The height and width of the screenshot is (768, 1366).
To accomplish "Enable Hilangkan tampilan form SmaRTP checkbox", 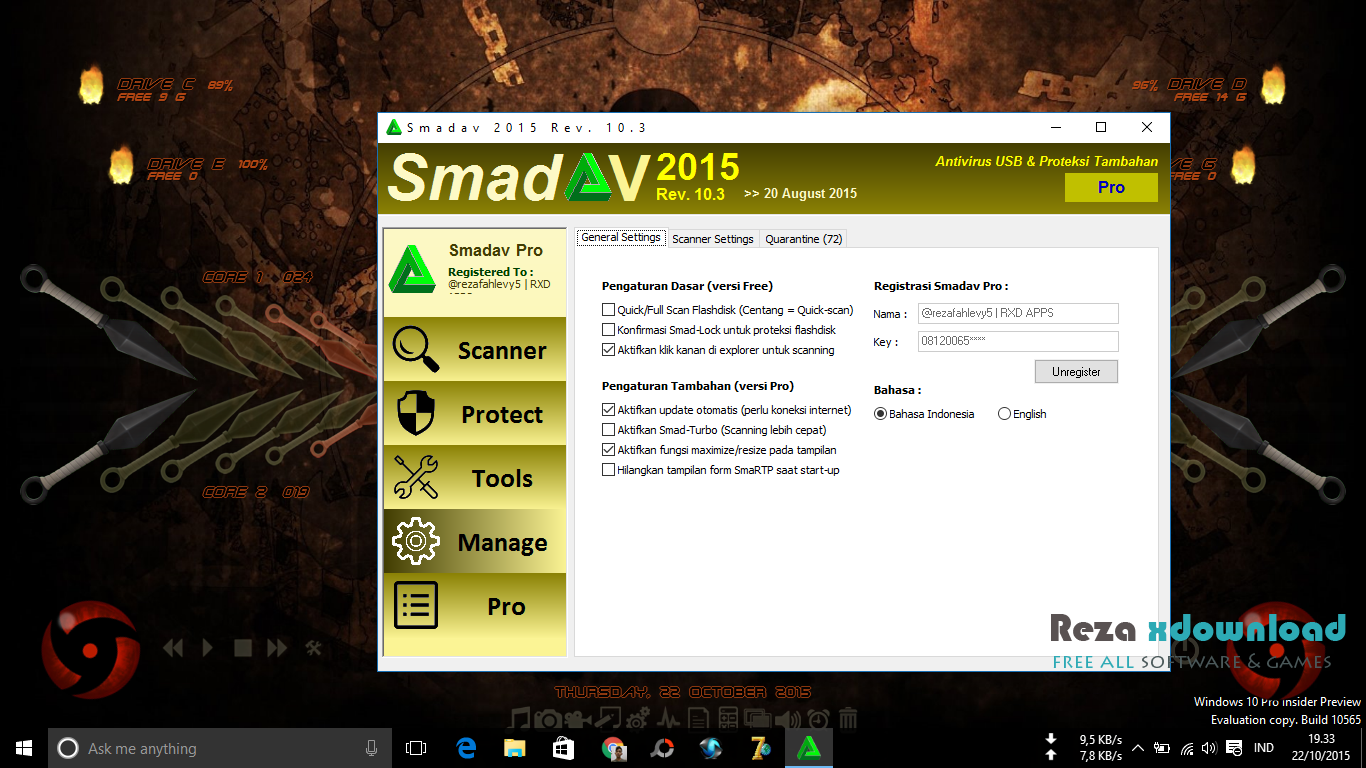I will (x=608, y=470).
